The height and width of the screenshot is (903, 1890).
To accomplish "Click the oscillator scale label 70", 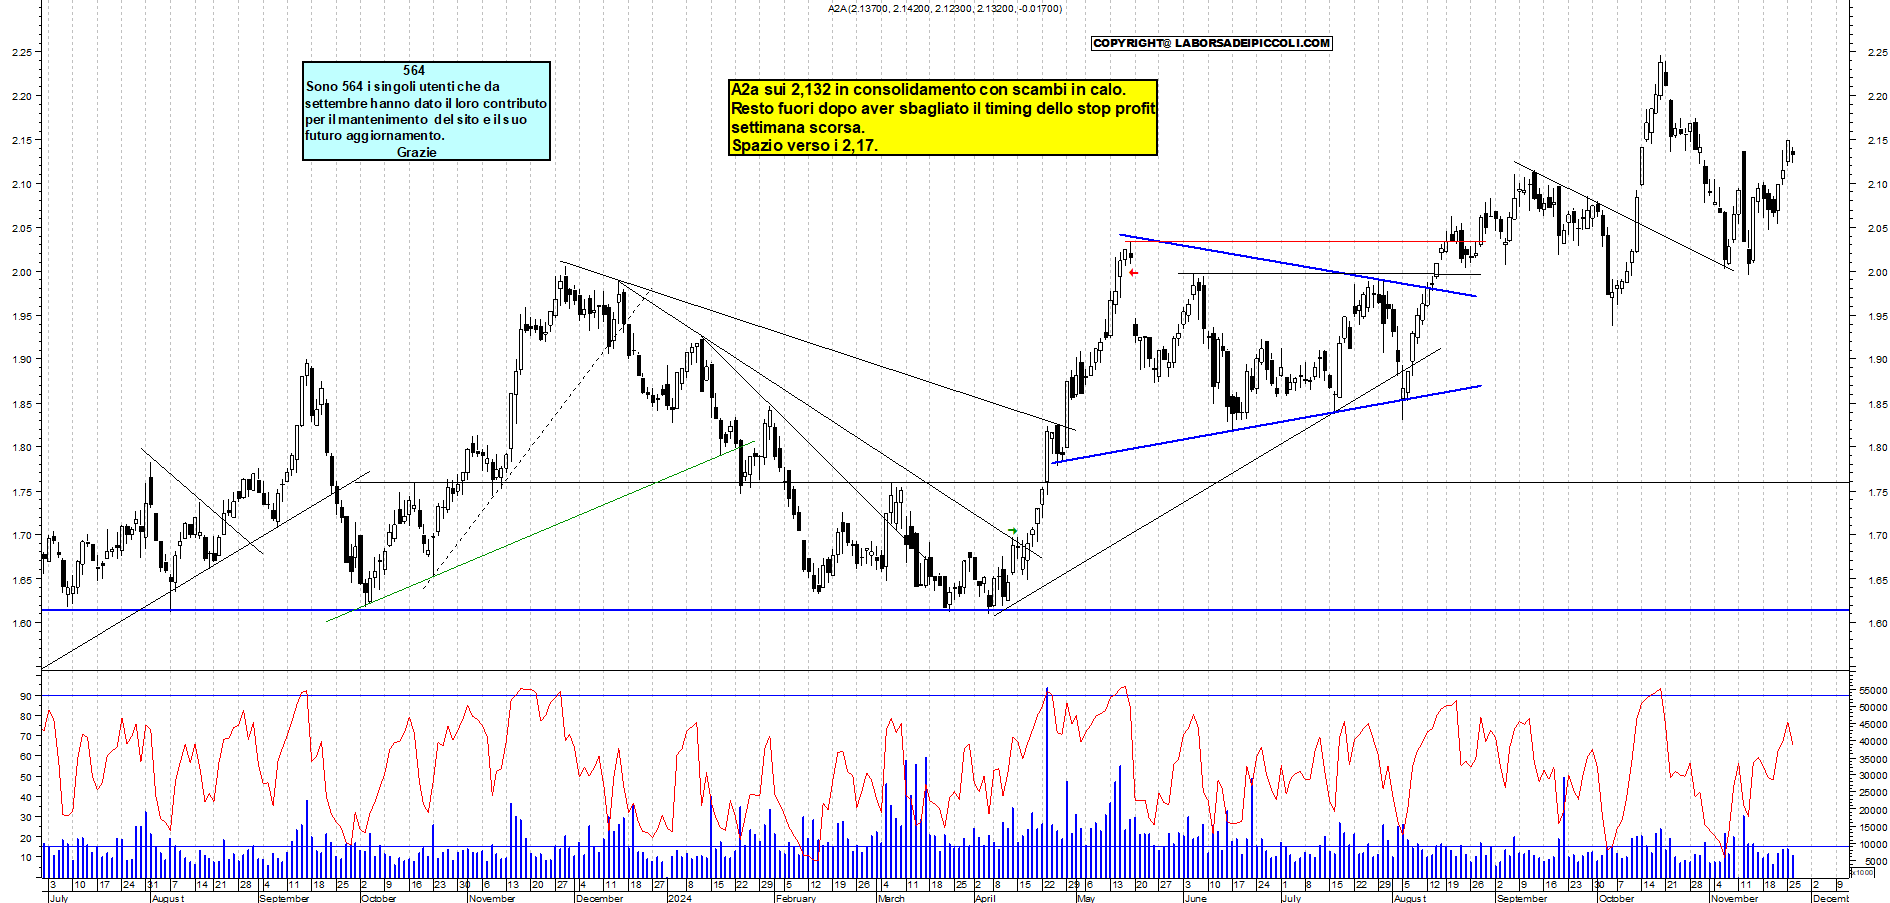I will coord(25,736).
